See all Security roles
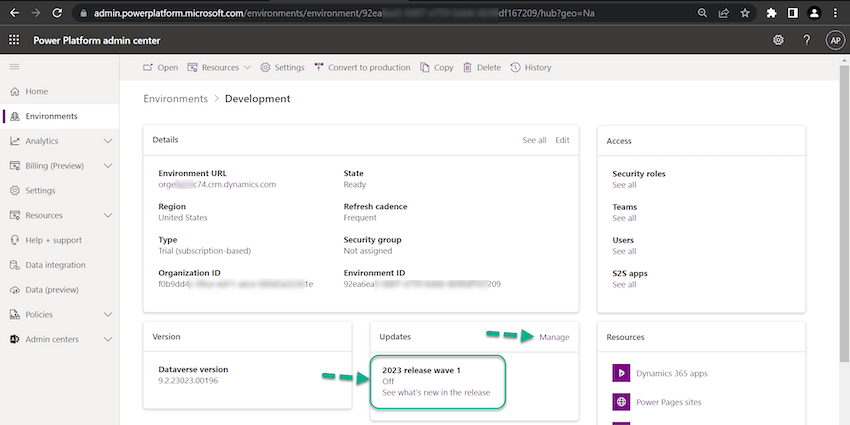This screenshot has width=850, height=425. [x=624, y=185]
